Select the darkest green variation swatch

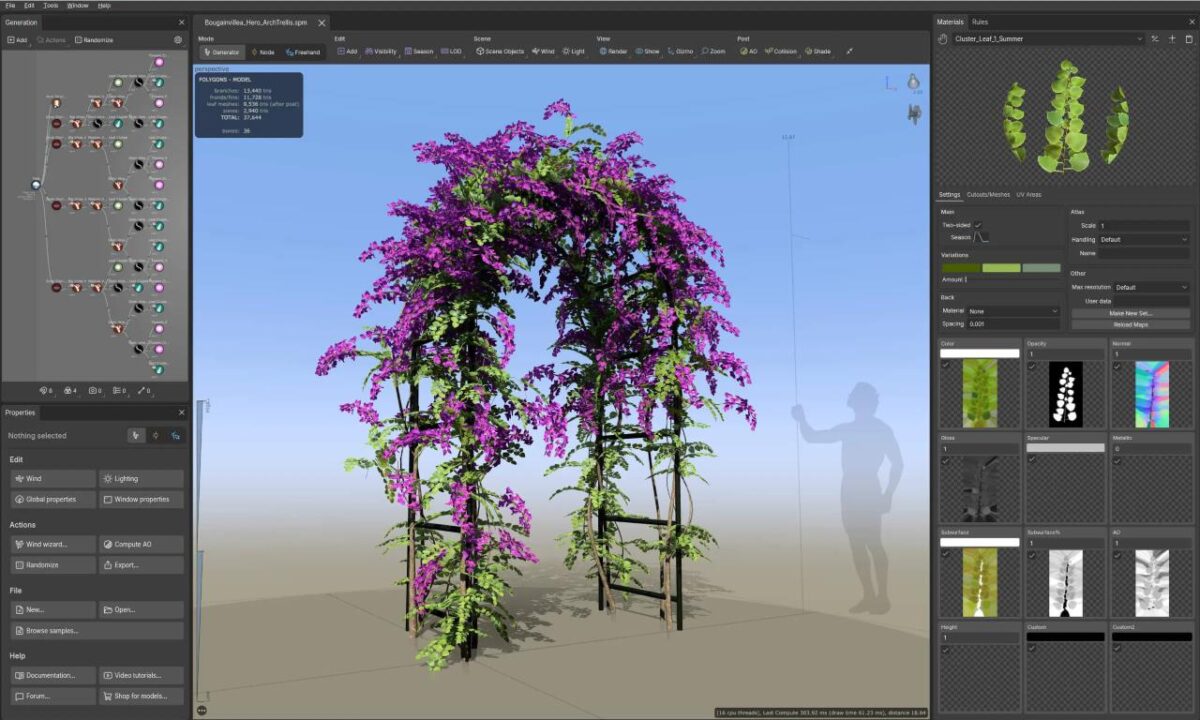pos(960,268)
